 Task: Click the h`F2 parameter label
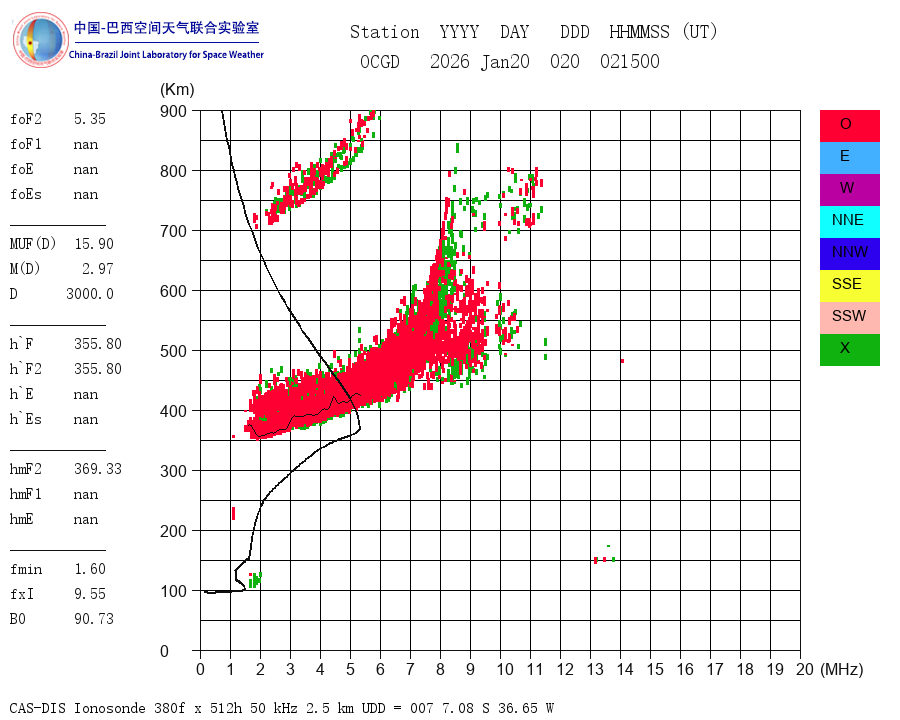tap(26, 369)
